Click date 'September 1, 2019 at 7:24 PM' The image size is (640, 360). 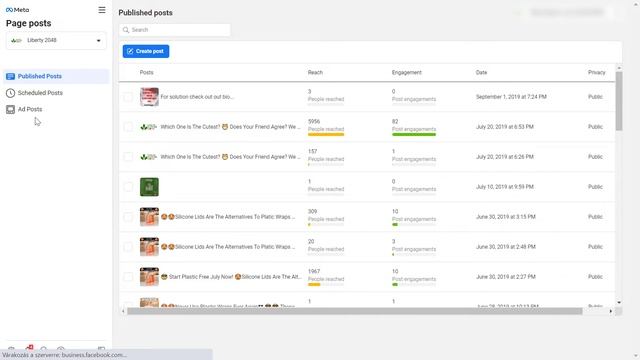511,97
